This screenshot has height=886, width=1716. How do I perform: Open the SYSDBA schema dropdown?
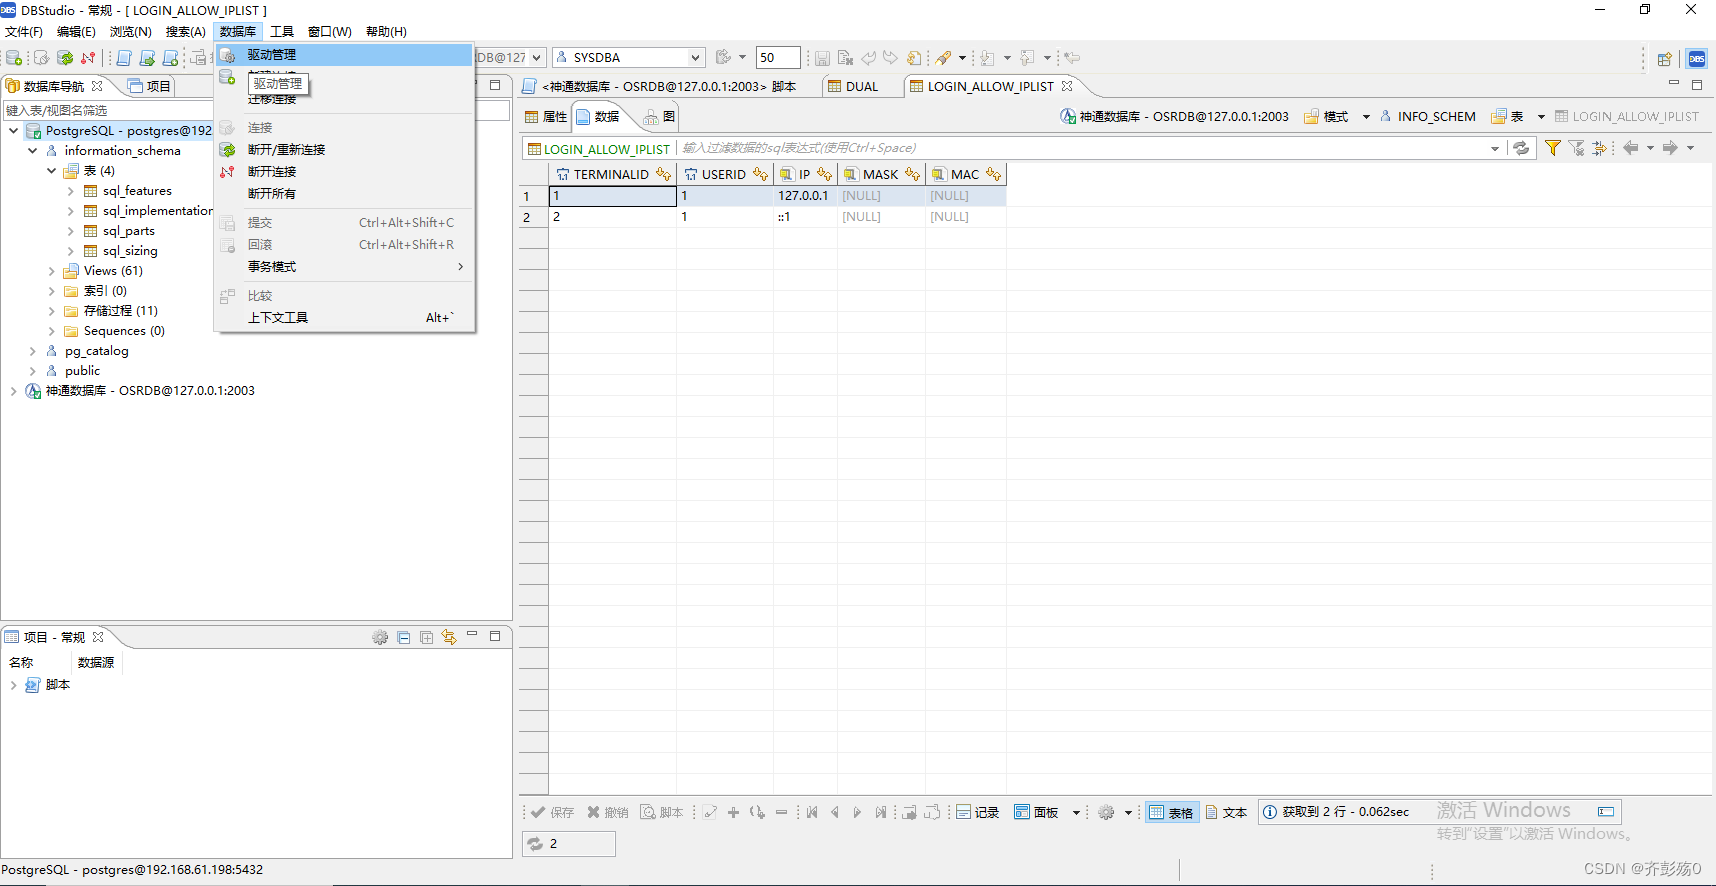click(x=695, y=58)
